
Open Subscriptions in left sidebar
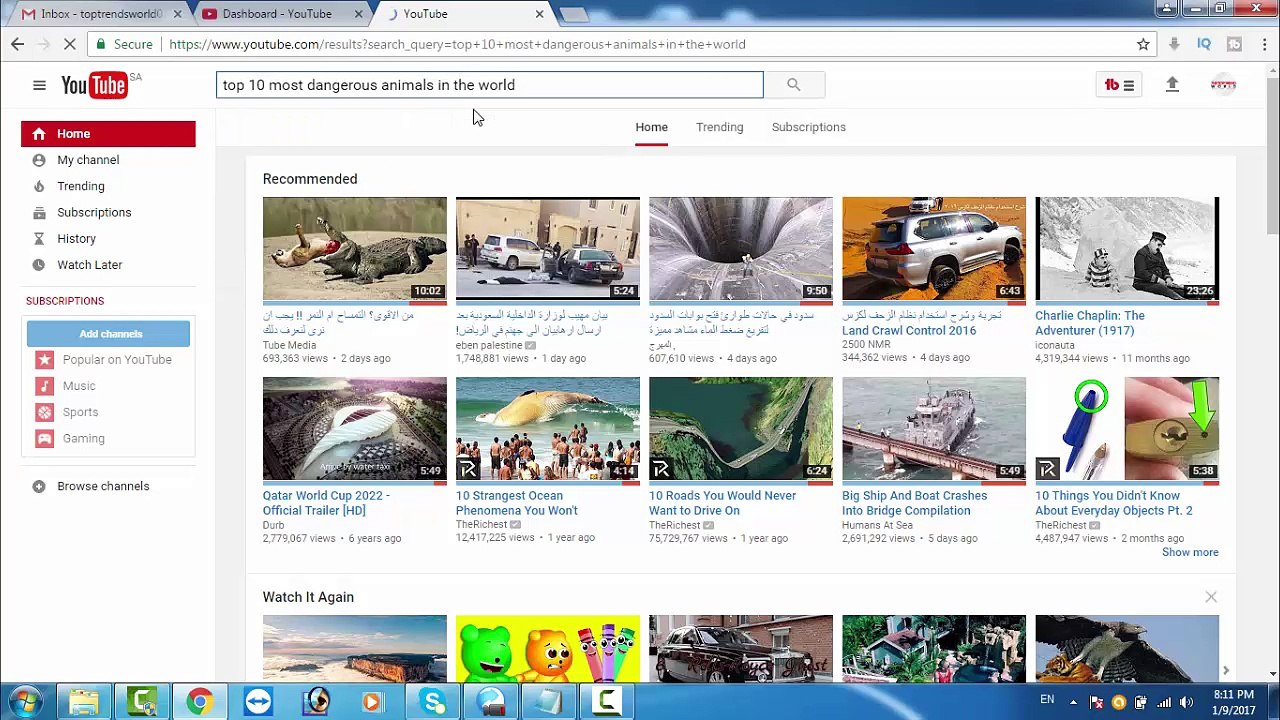pyautogui.click(x=94, y=212)
